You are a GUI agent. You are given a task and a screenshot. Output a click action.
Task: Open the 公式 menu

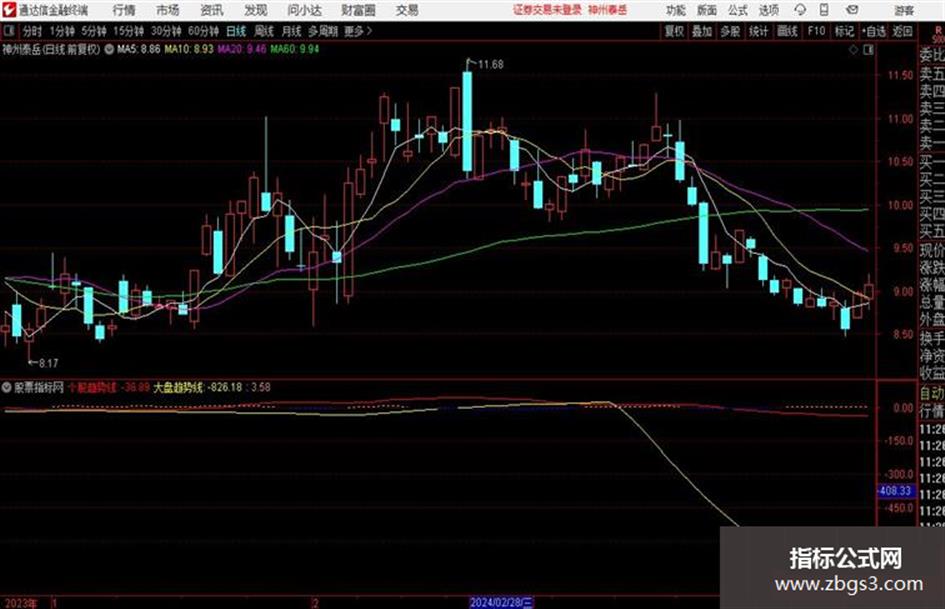738,10
